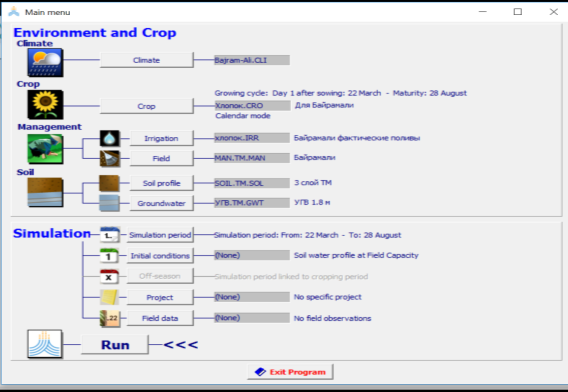
Task: Select the Bajram-Ali.CLI file field
Action: tap(252, 60)
